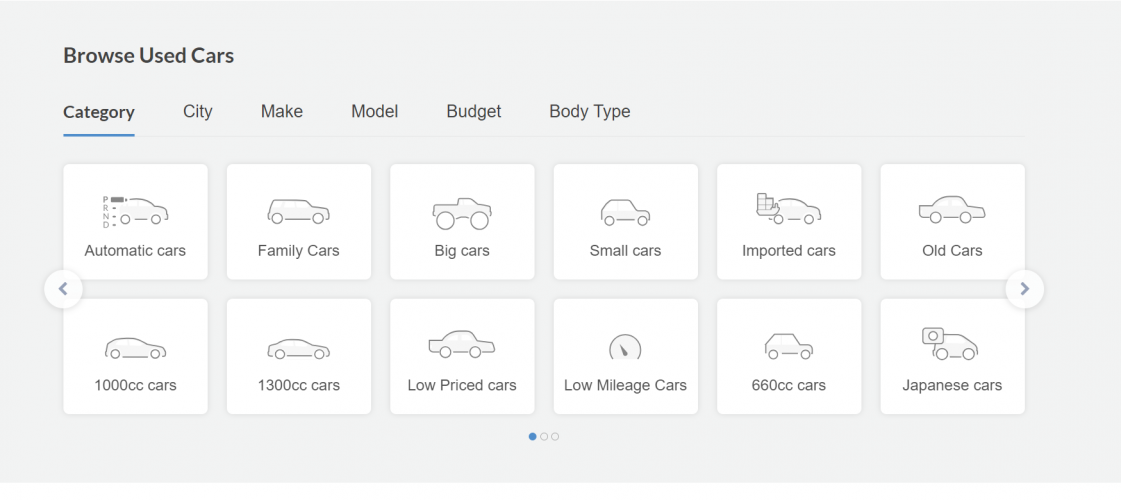Select the first carousel page dot
The width and height of the screenshot is (1121, 500).
pyautogui.click(x=533, y=436)
